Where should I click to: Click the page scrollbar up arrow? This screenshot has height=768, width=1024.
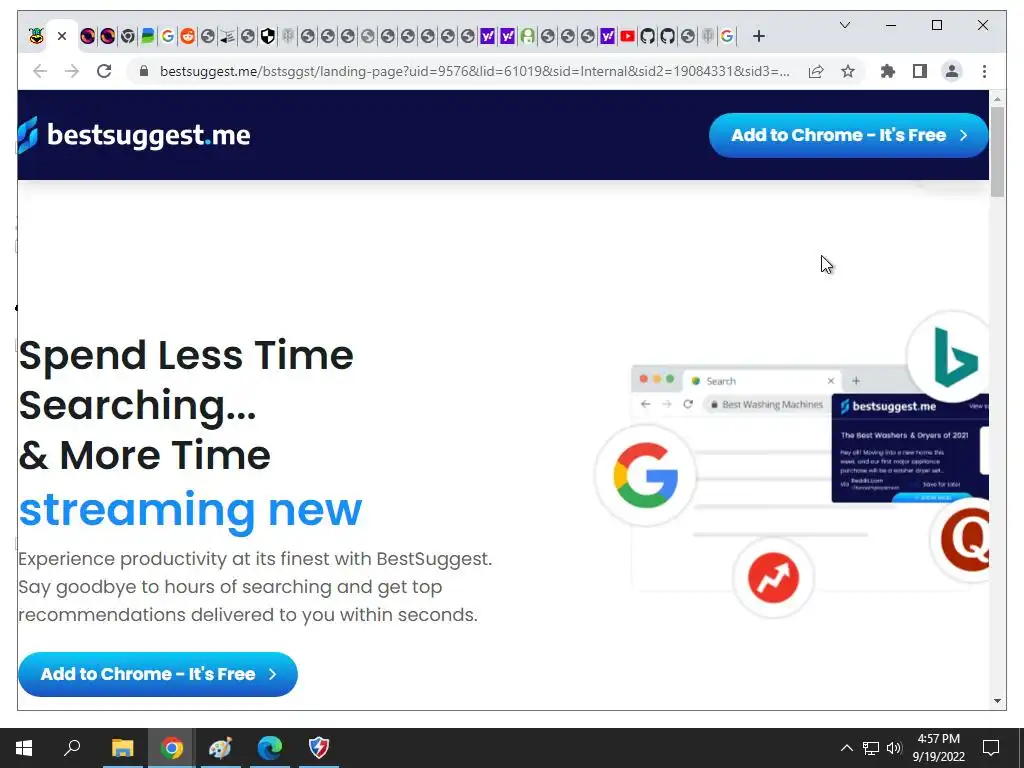[997, 99]
